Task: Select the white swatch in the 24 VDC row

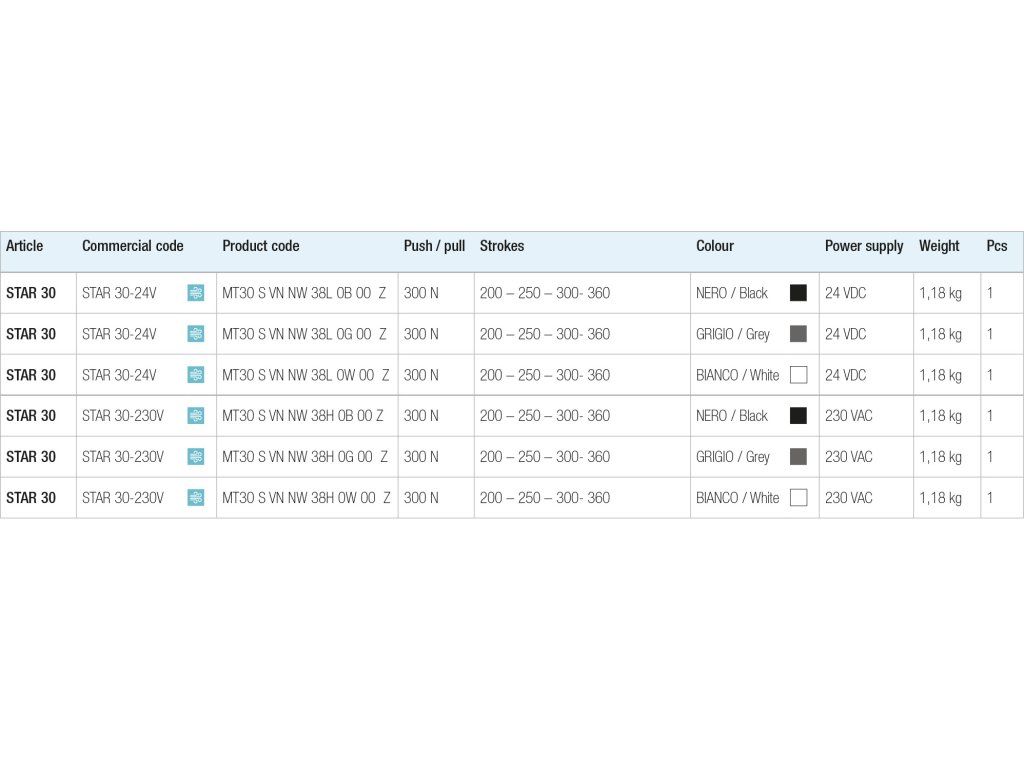Action: pos(798,375)
